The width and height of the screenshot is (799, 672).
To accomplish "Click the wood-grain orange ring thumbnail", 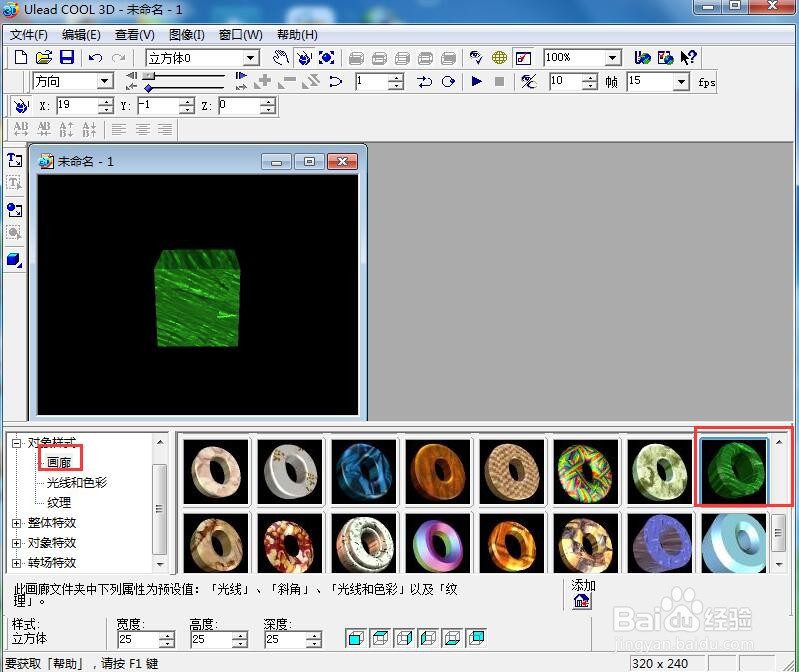I will [x=437, y=472].
